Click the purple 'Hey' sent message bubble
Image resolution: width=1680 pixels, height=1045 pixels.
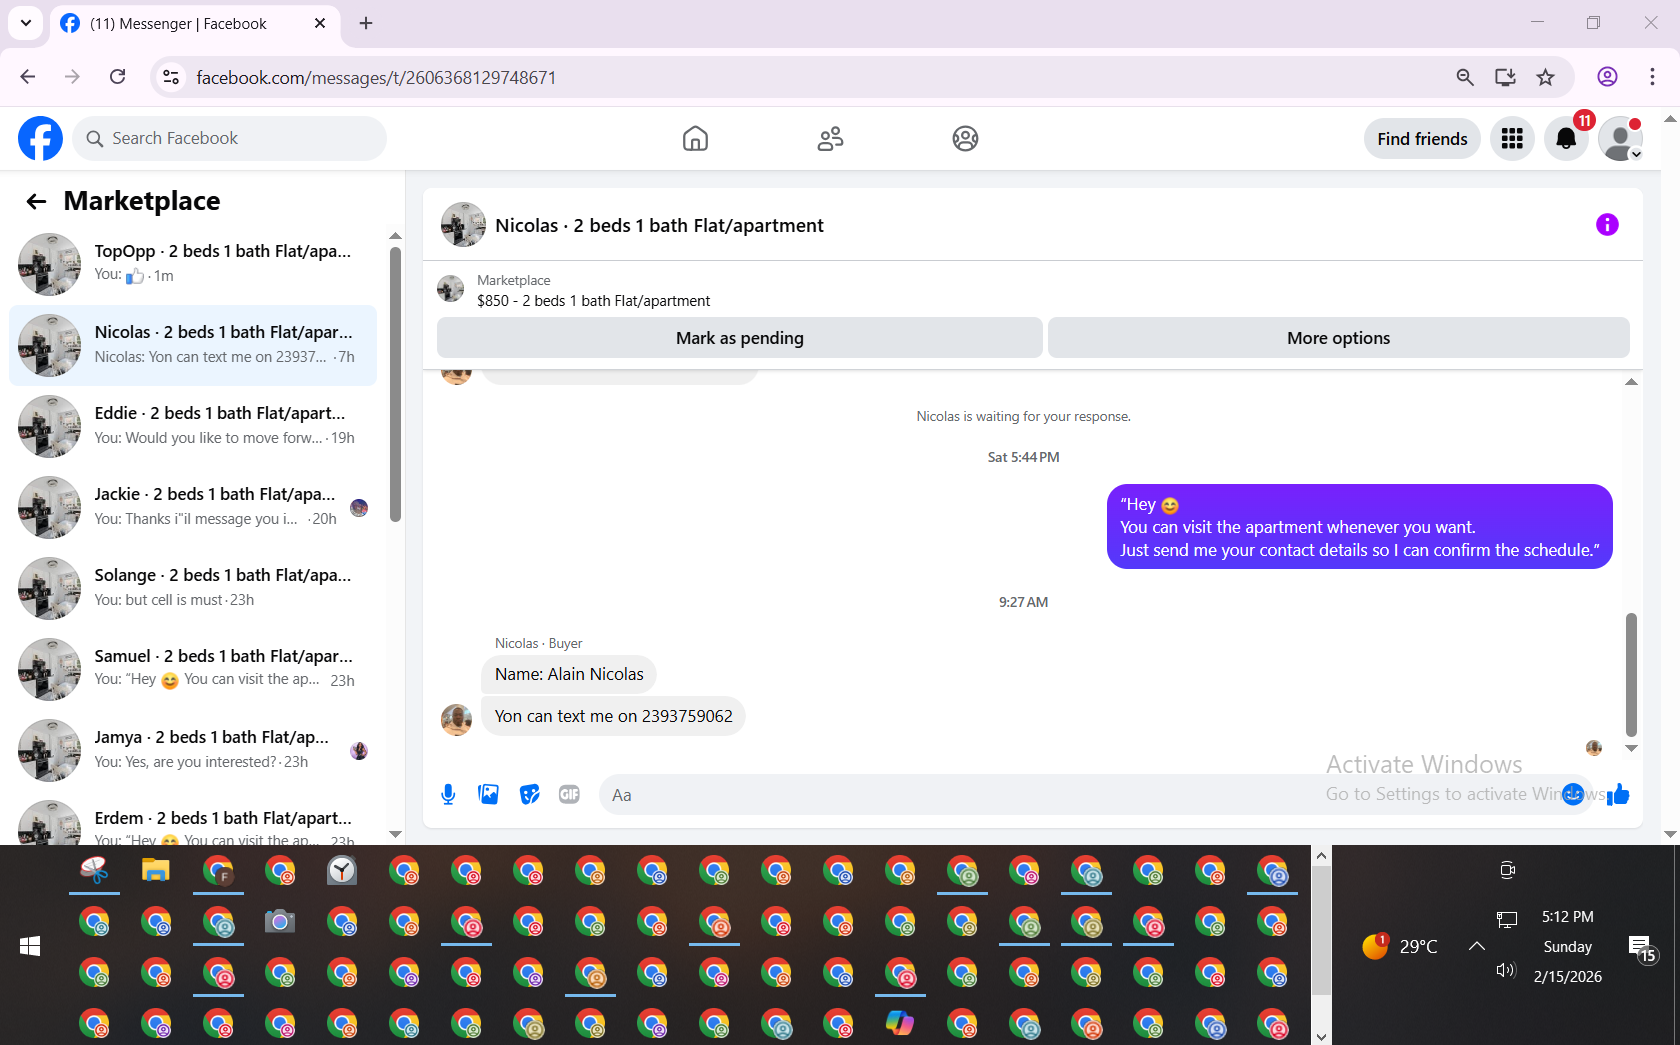[x=1360, y=527]
